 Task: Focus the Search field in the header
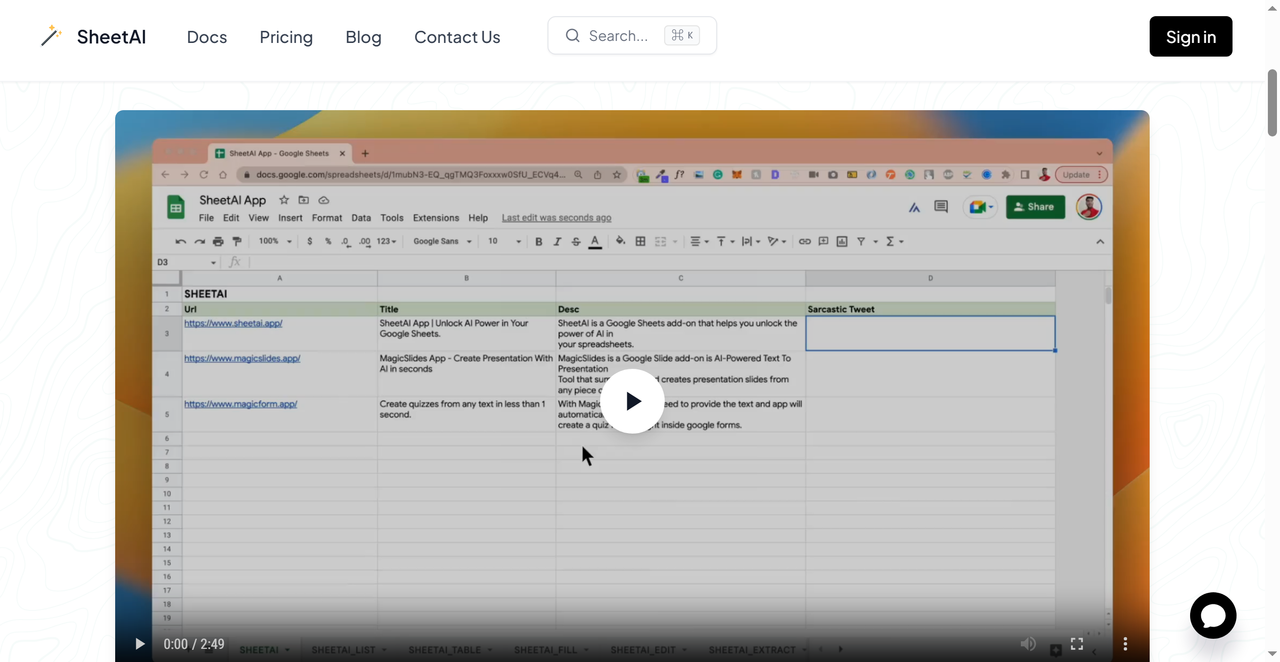[x=632, y=36]
